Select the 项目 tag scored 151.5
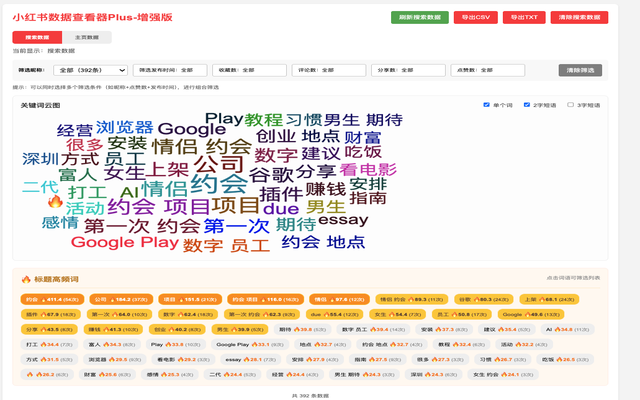This screenshot has height=400, width=640. tap(190, 299)
